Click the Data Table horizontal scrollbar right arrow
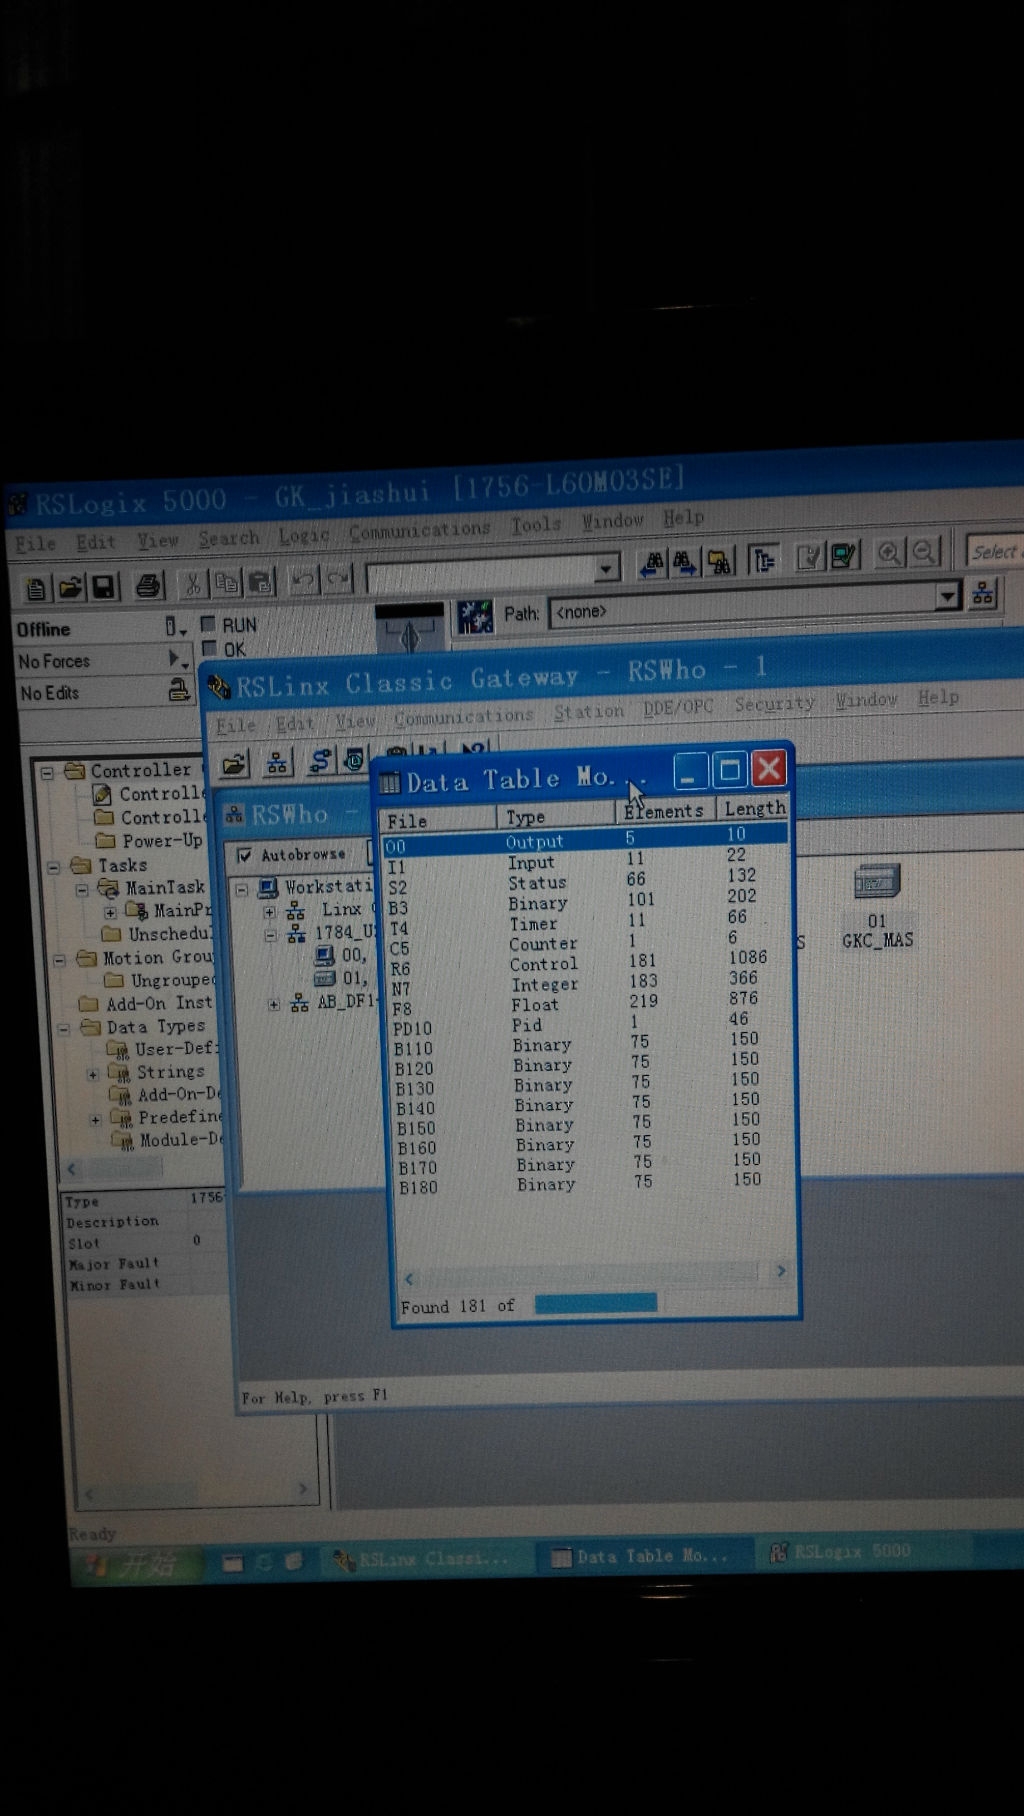The width and height of the screenshot is (1024, 1816). click(x=781, y=1271)
